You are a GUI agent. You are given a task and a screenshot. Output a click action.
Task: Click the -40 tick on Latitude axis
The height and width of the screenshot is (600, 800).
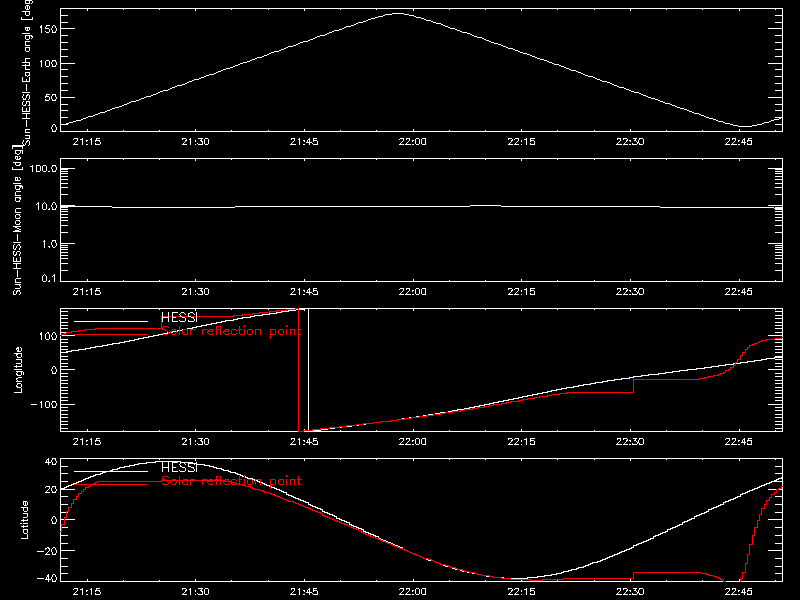(47, 578)
